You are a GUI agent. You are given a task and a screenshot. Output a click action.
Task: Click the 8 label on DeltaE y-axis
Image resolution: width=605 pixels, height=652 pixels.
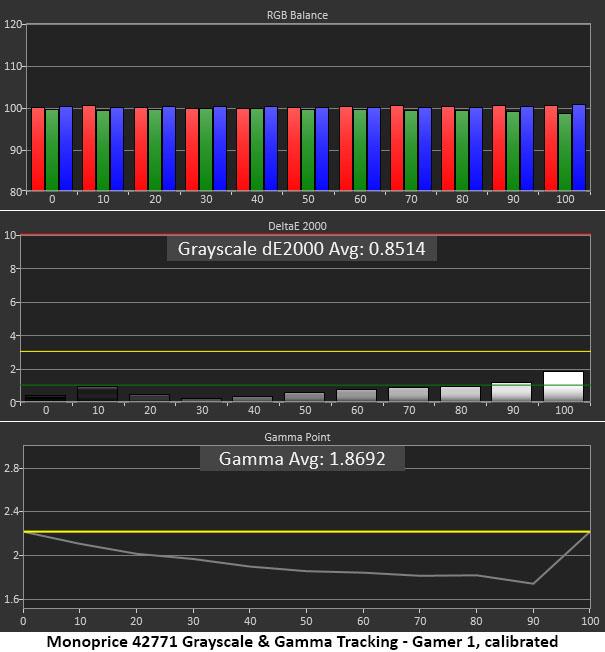click(x=13, y=269)
